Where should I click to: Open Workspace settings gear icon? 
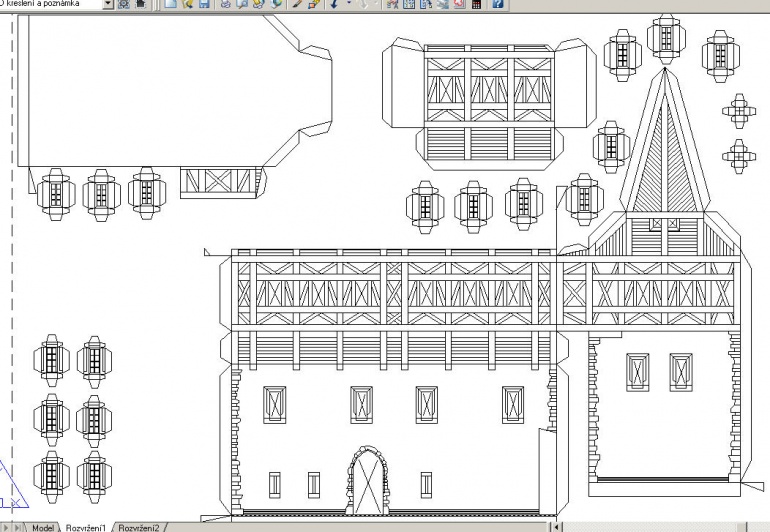(x=123, y=4)
